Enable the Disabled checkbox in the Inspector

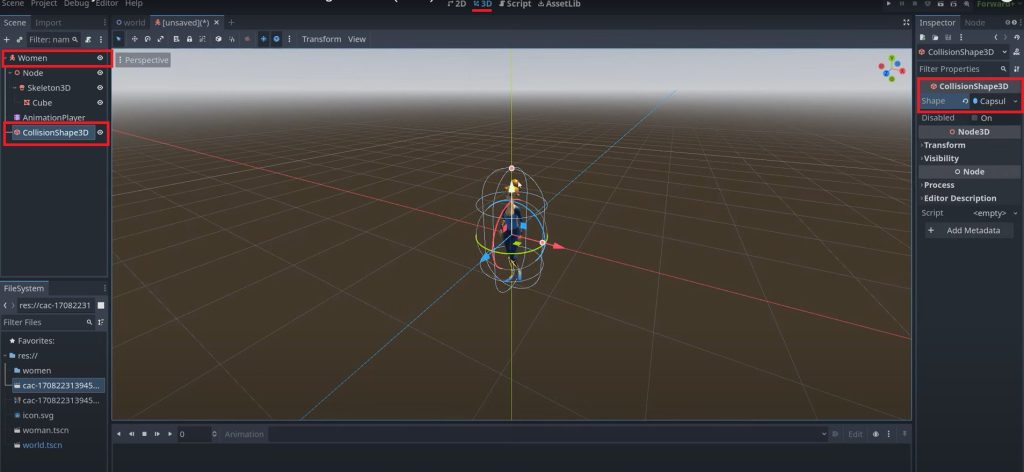point(974,118)
